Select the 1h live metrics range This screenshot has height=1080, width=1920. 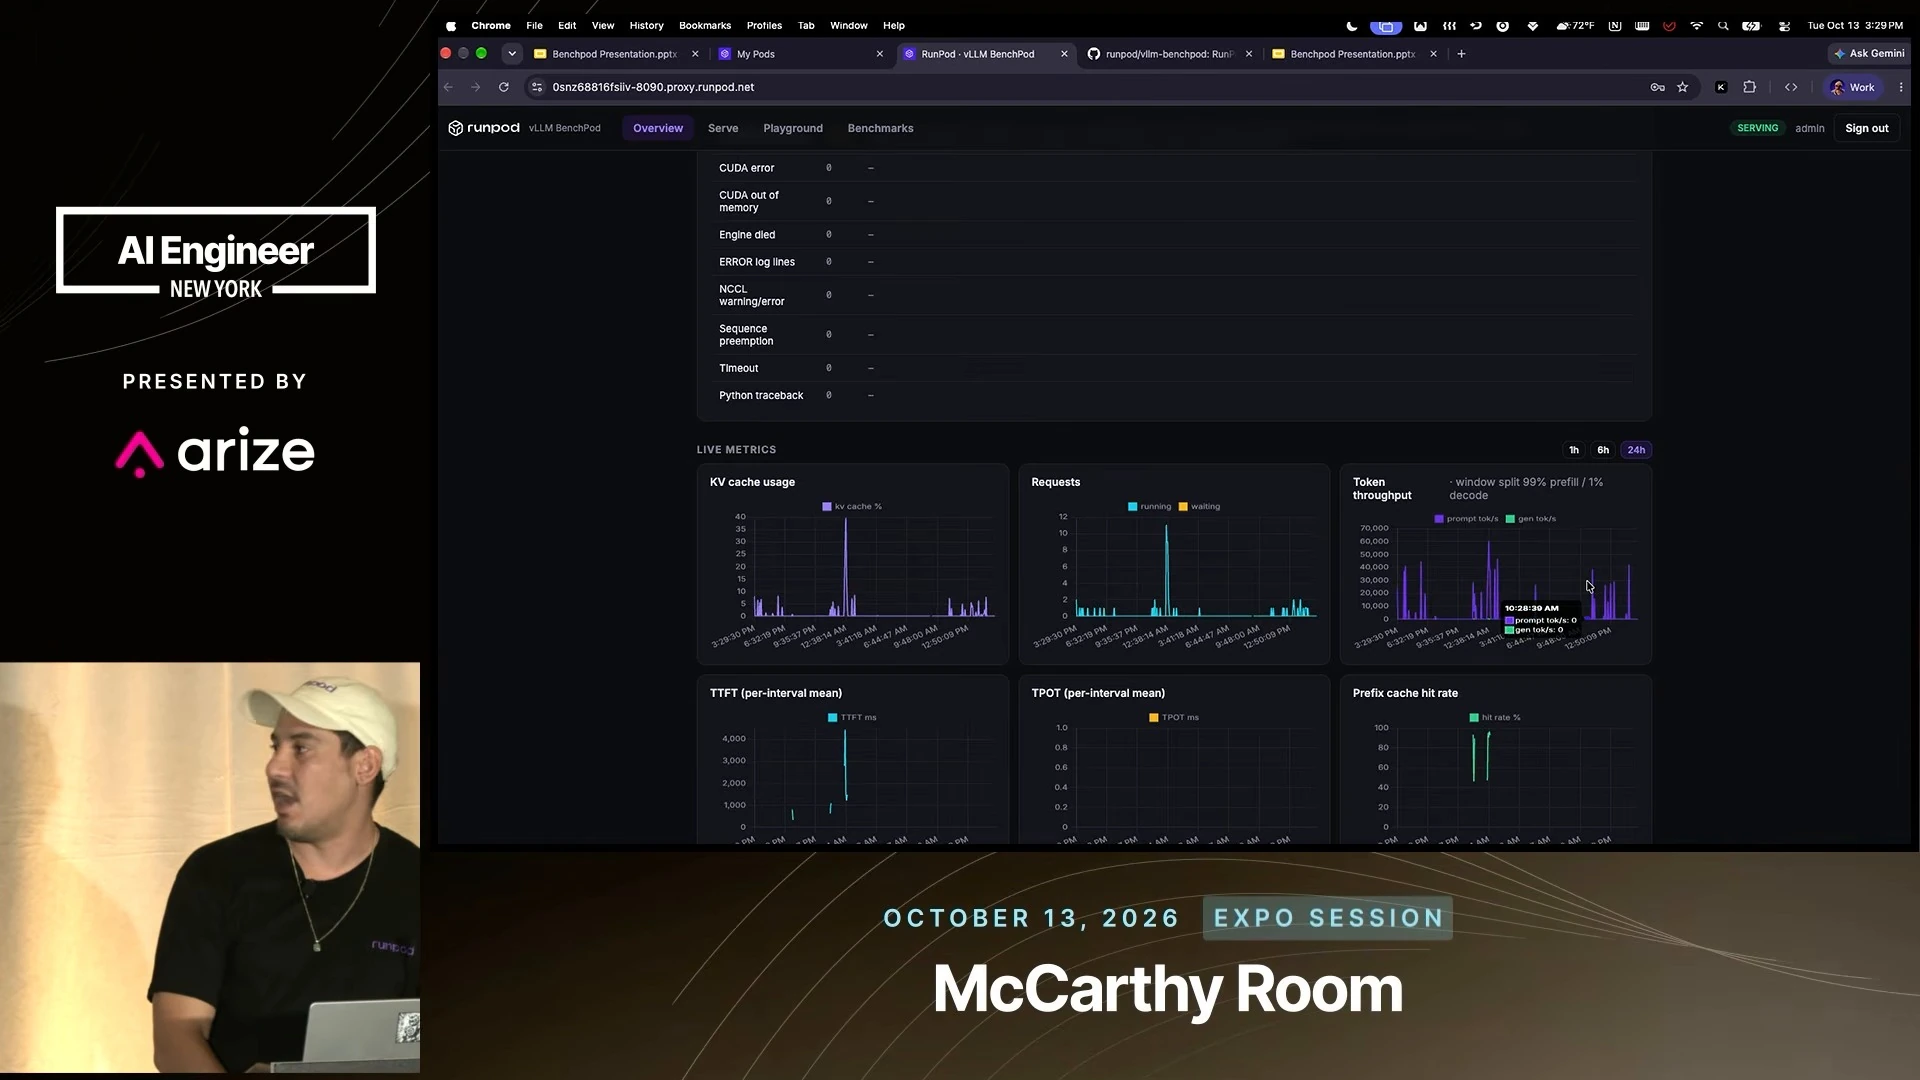pyautogui.click(x=1574, y=450)
